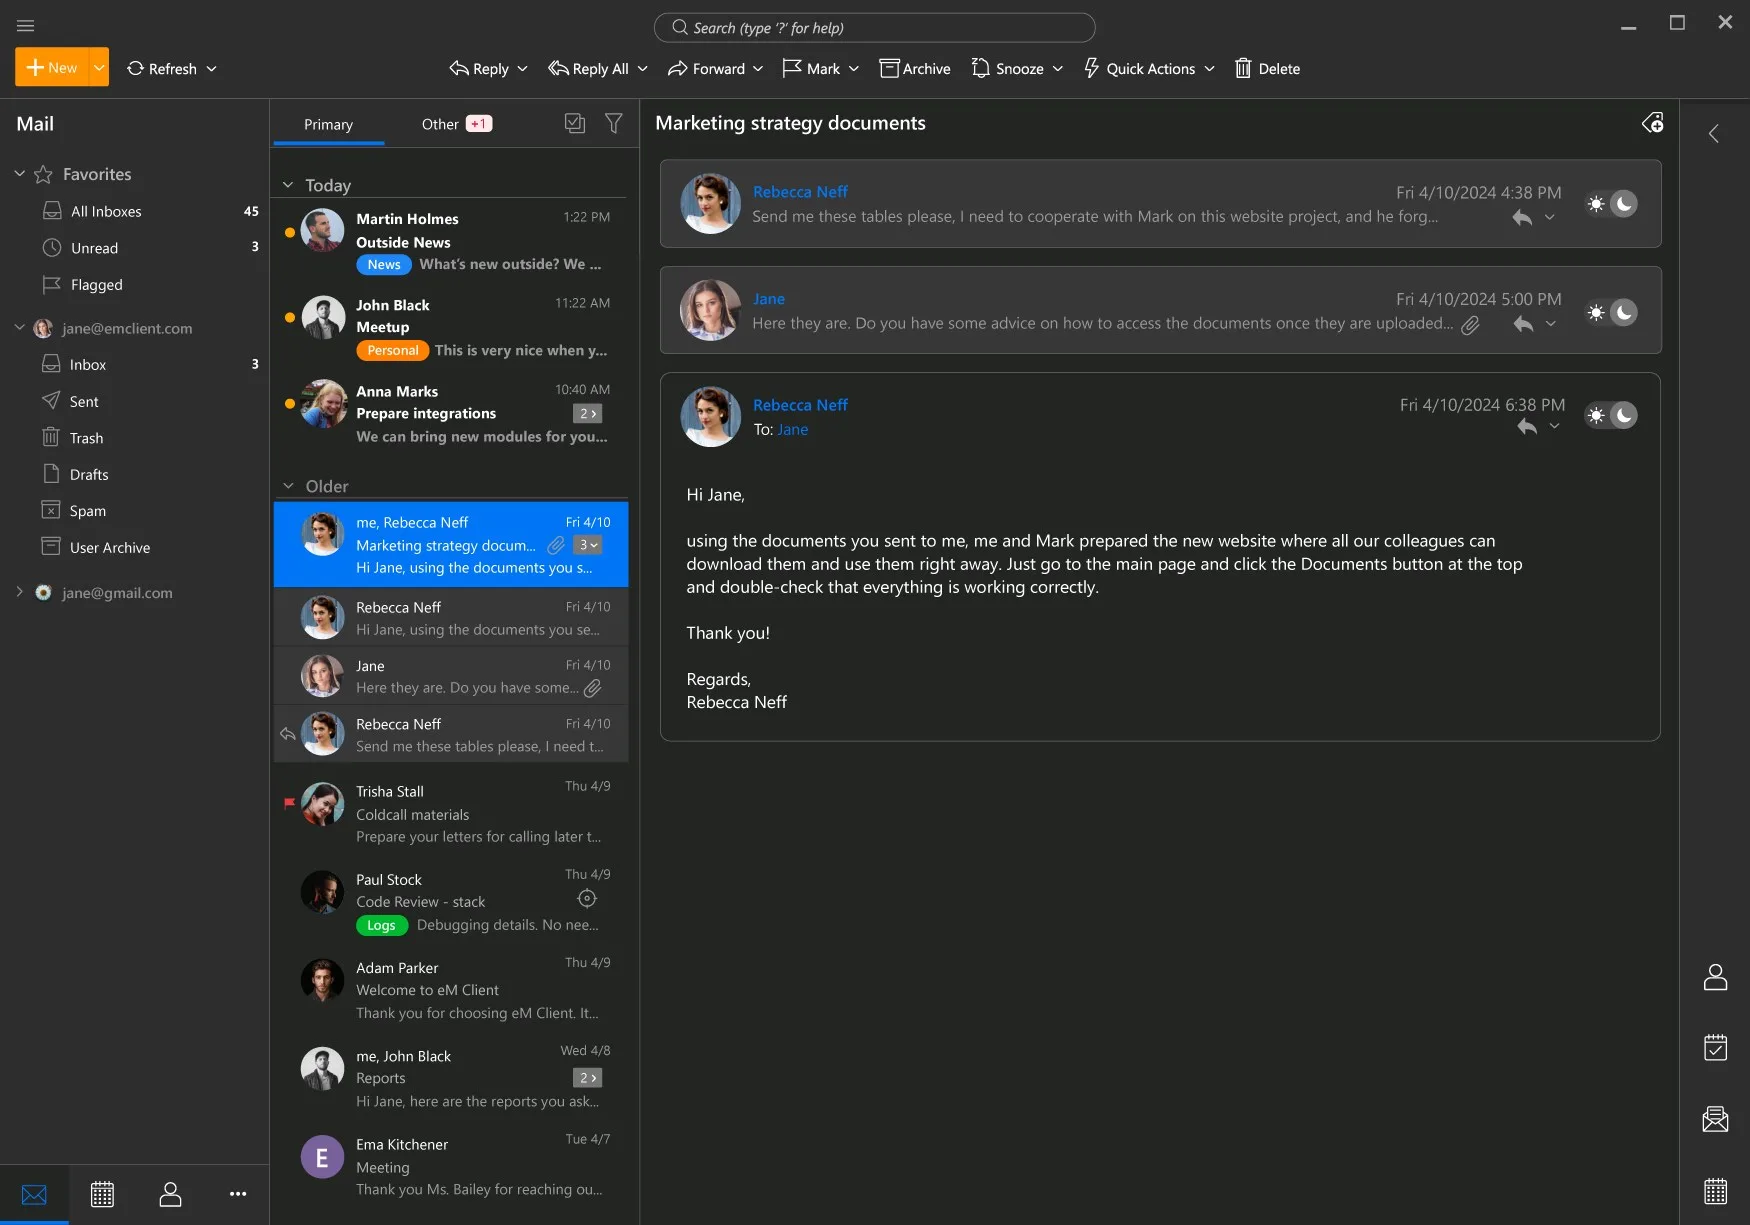Open Trisha Stall Coldcall materials email
The width and height of the screenshot is (1750, 1225).
coord(450,813)
